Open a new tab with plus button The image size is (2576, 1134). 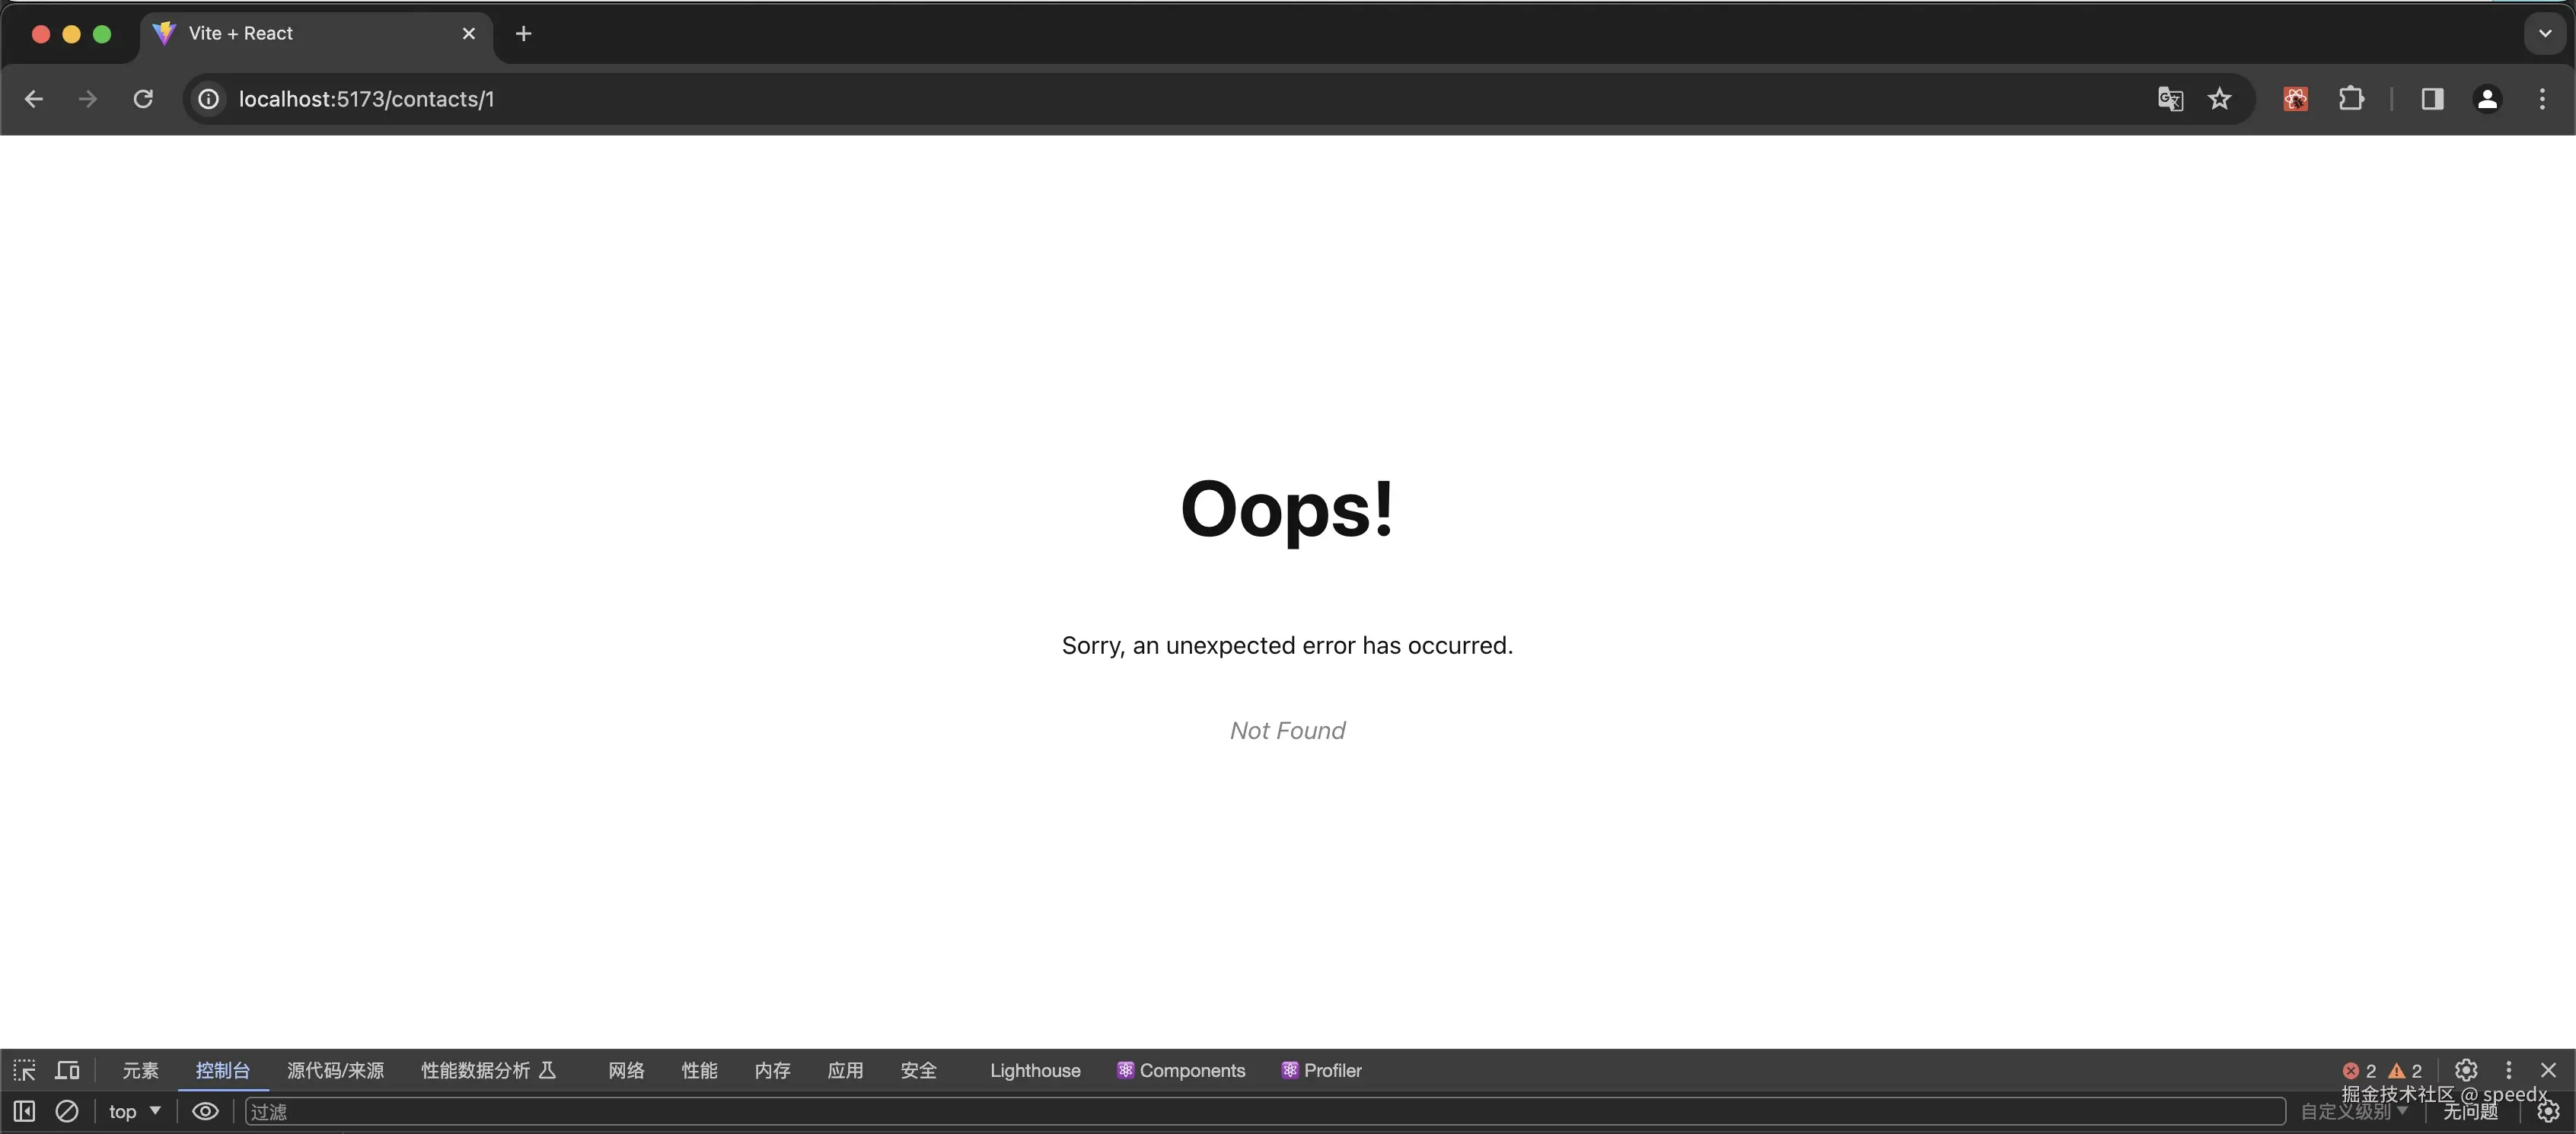click(523, 33)
